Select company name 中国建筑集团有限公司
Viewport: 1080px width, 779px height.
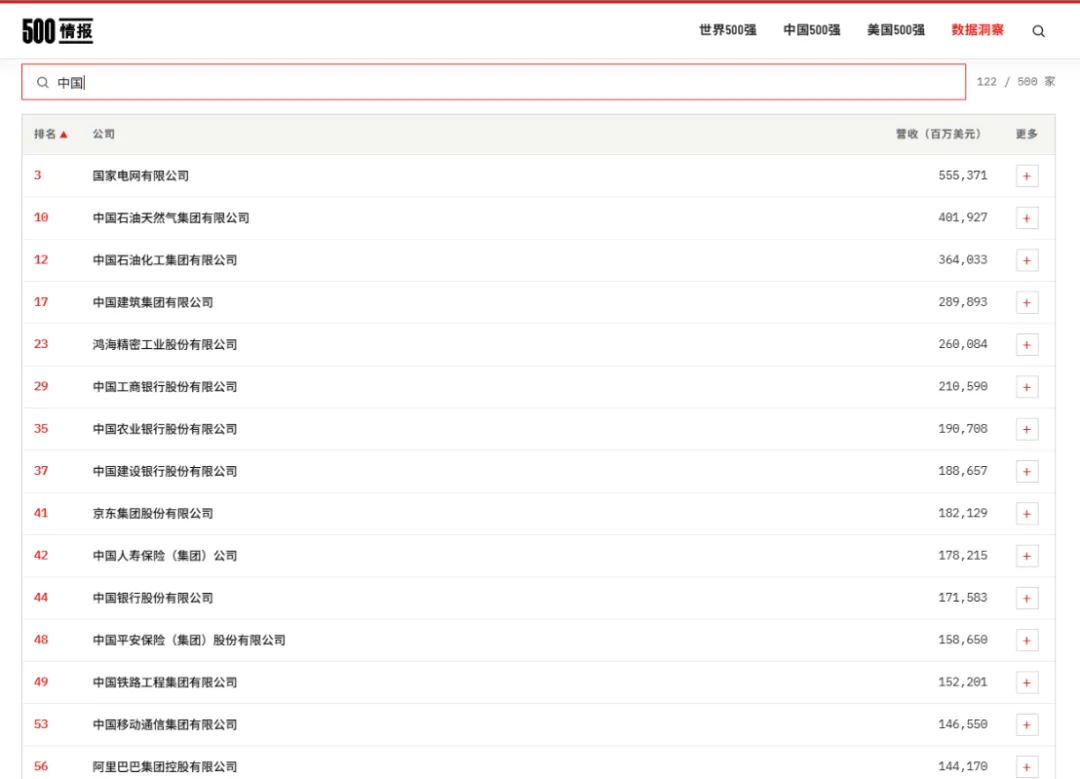click(x=153, y=302)
